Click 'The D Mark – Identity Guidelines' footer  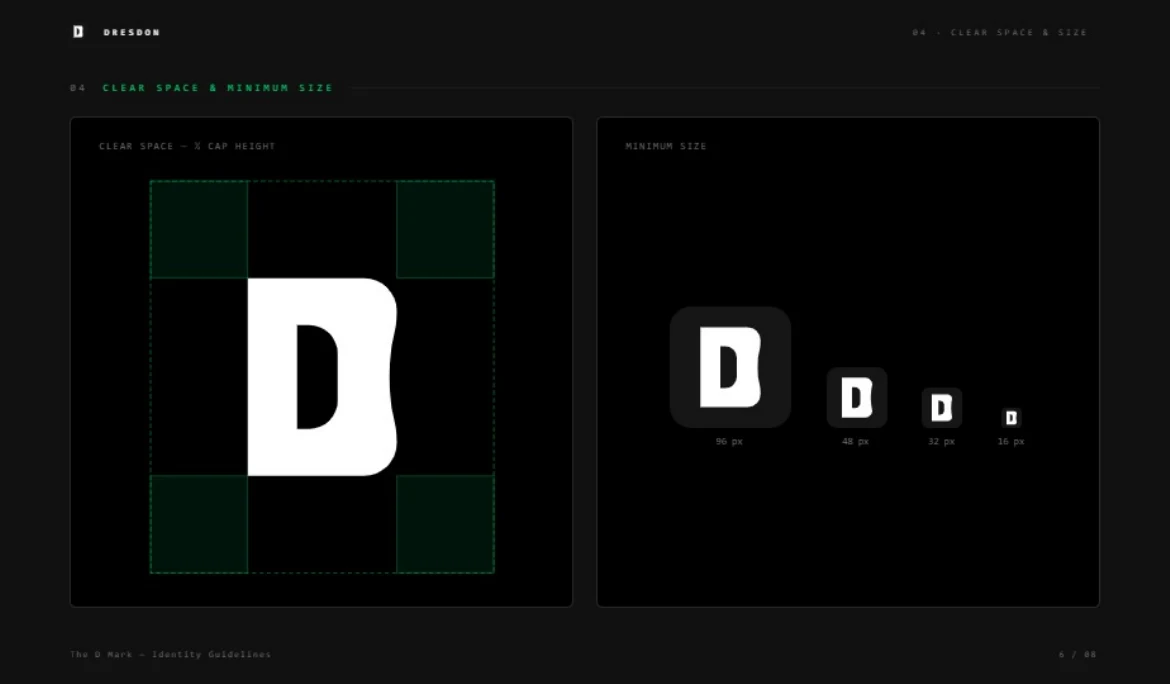tap(171, 654)
